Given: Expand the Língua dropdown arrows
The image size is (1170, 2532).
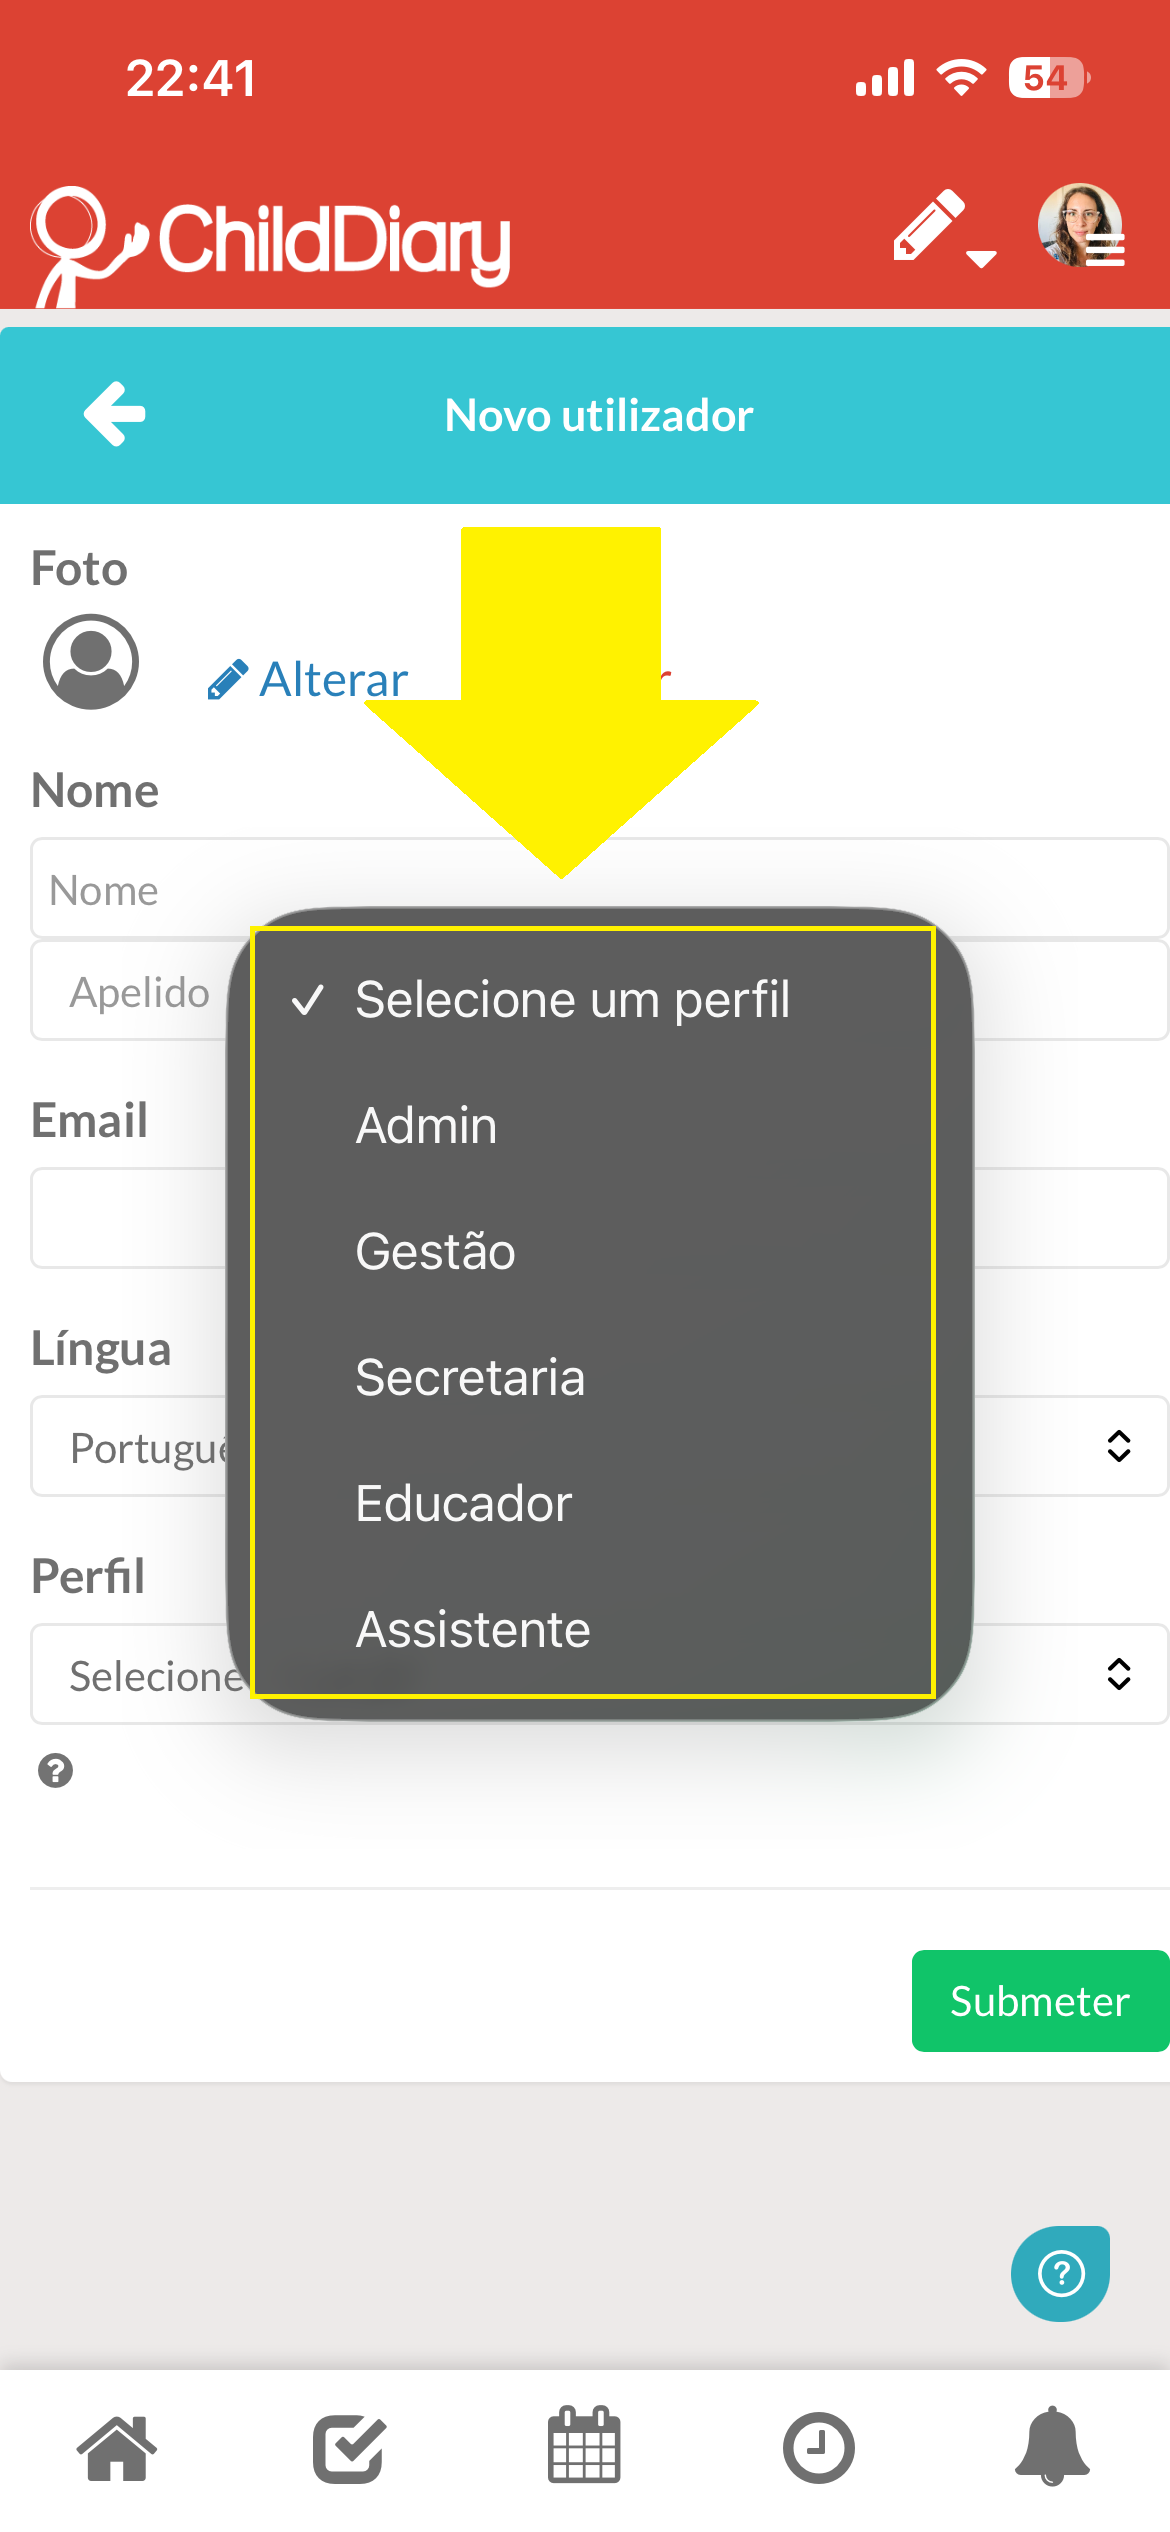Looking at the screenshot, I should 1119,1446.
